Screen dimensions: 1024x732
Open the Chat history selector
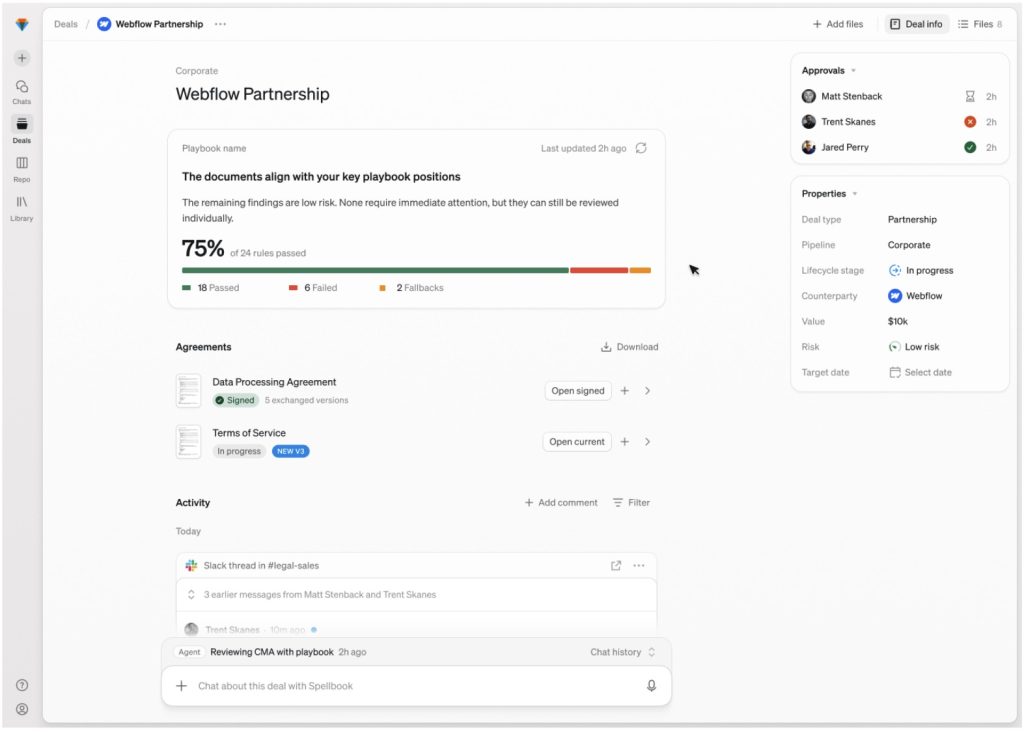click(622, 652)
